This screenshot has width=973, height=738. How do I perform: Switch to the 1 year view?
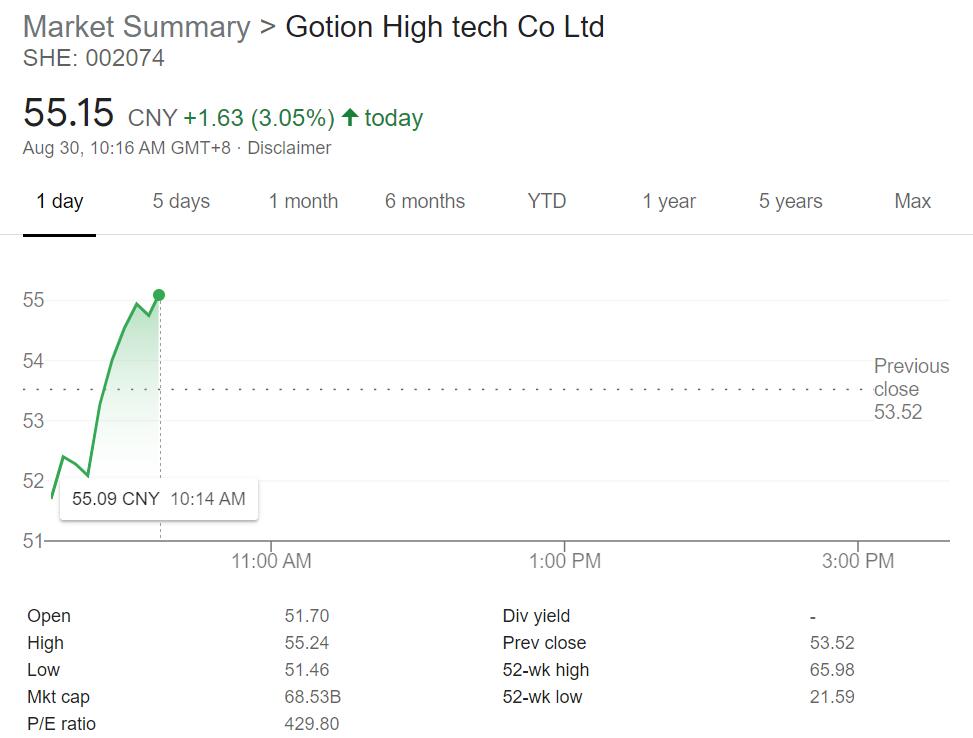click(668, 201)
